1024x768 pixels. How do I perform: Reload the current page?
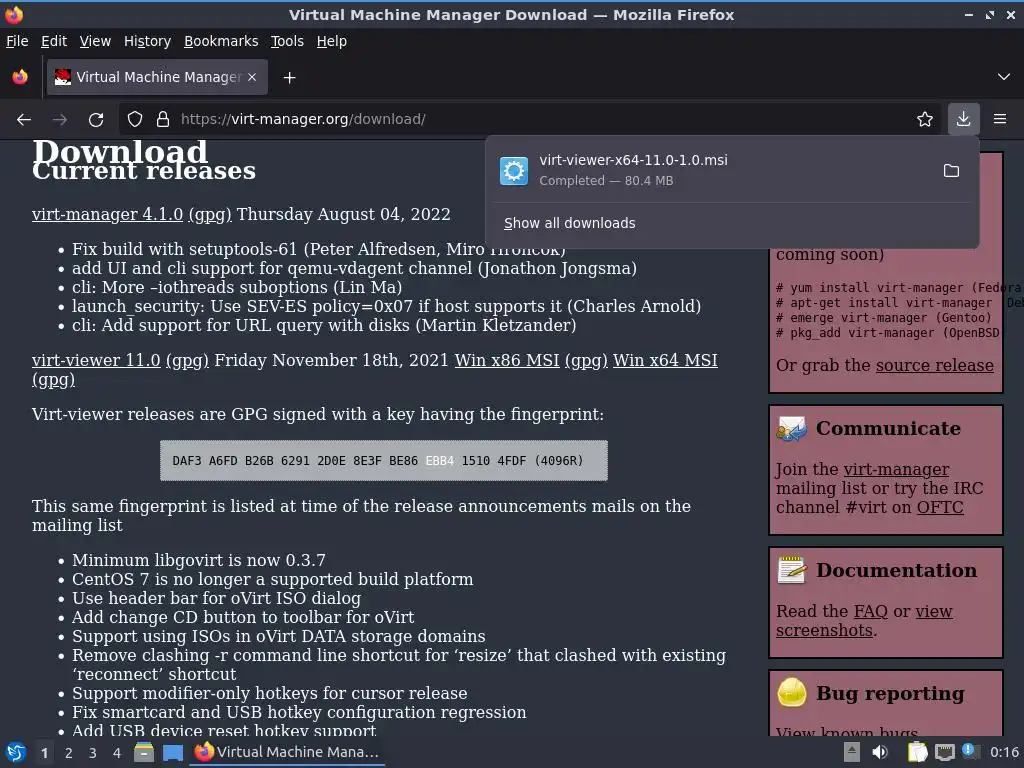[x=96, y=120]
